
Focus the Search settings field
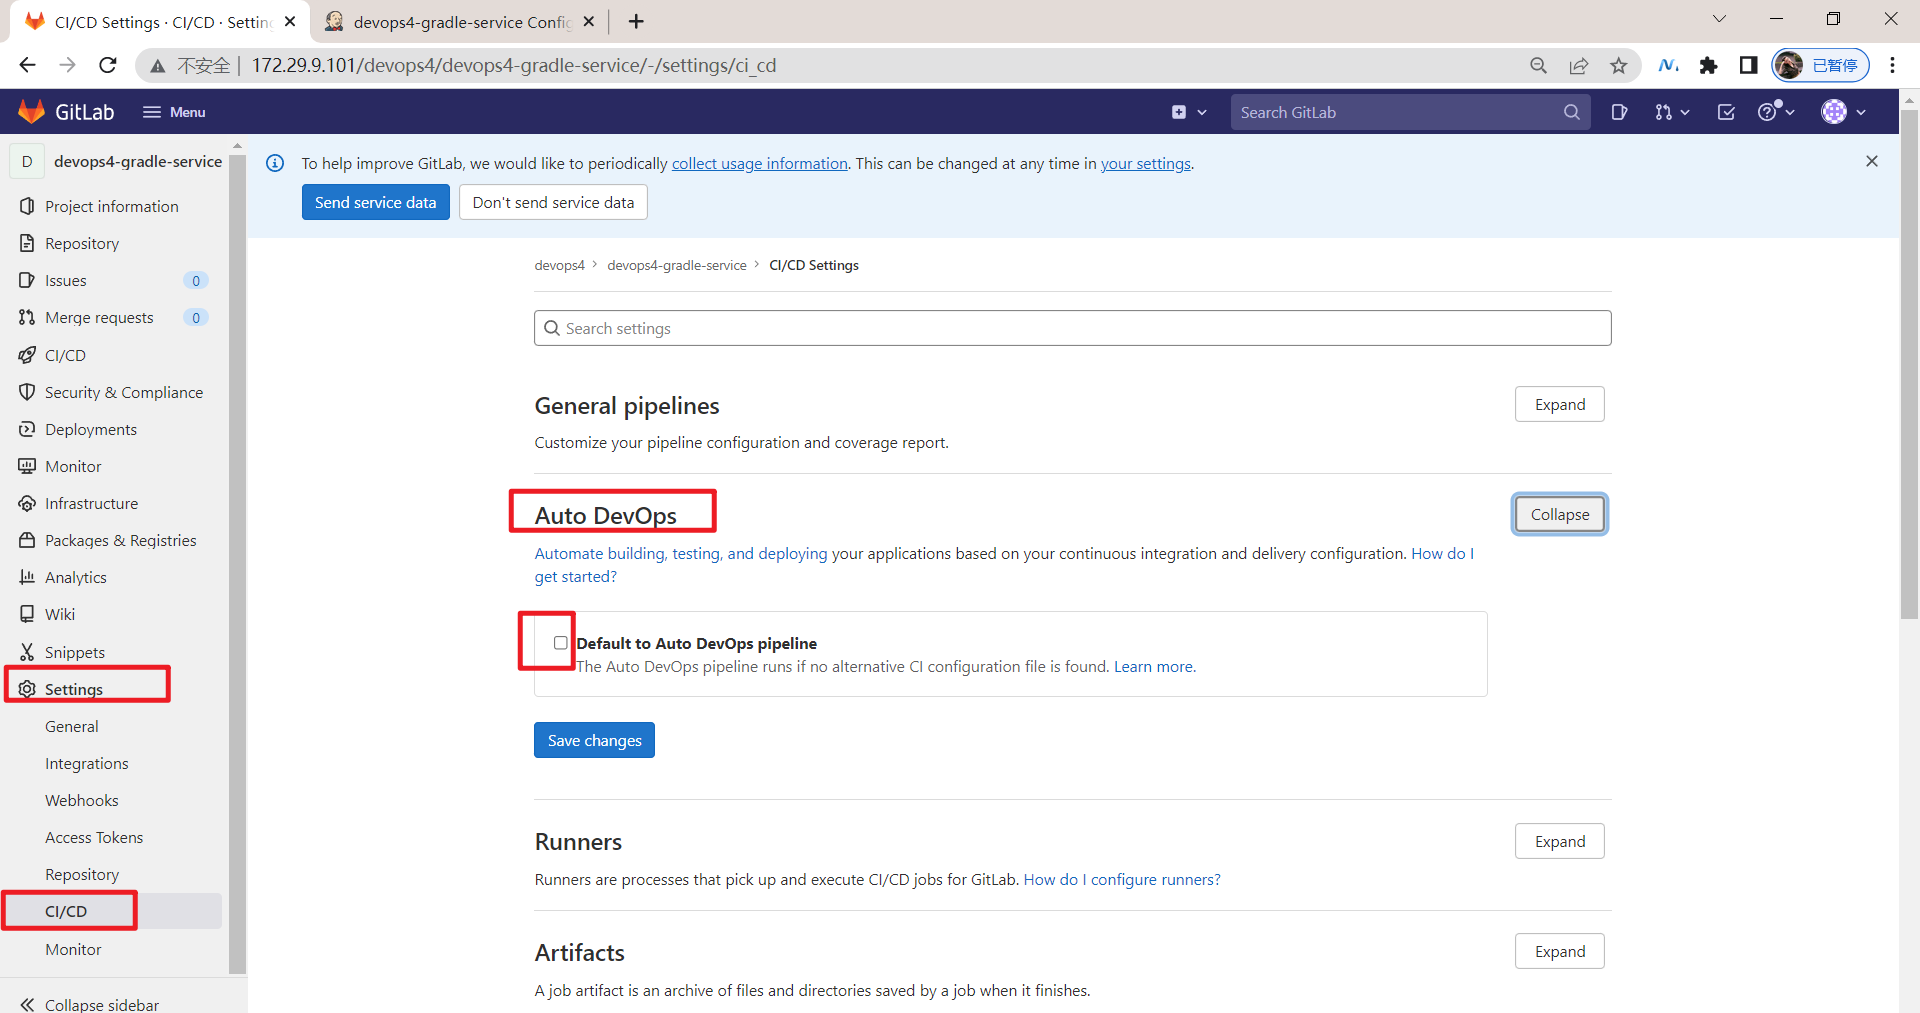tap(1072, 328)
